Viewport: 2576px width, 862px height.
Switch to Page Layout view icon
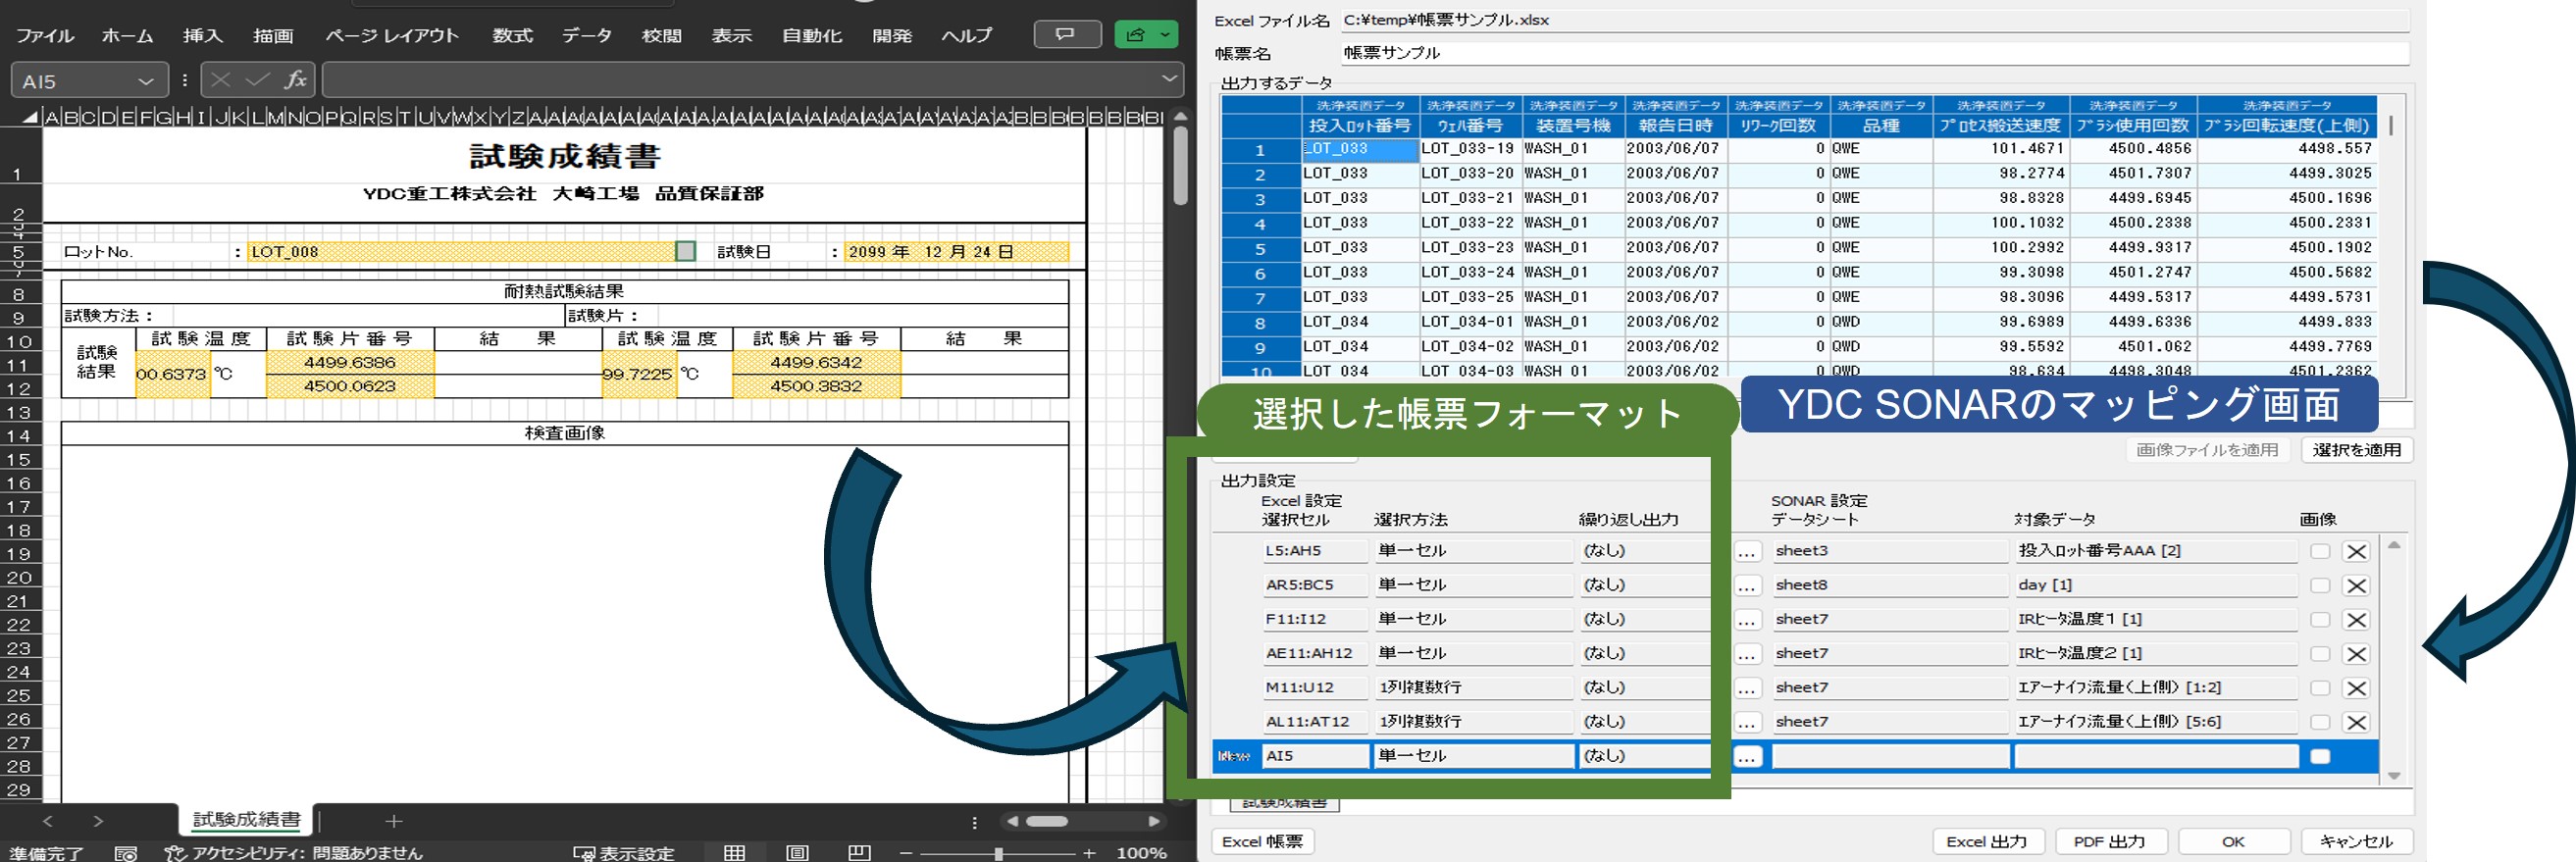tap(797, 853)
